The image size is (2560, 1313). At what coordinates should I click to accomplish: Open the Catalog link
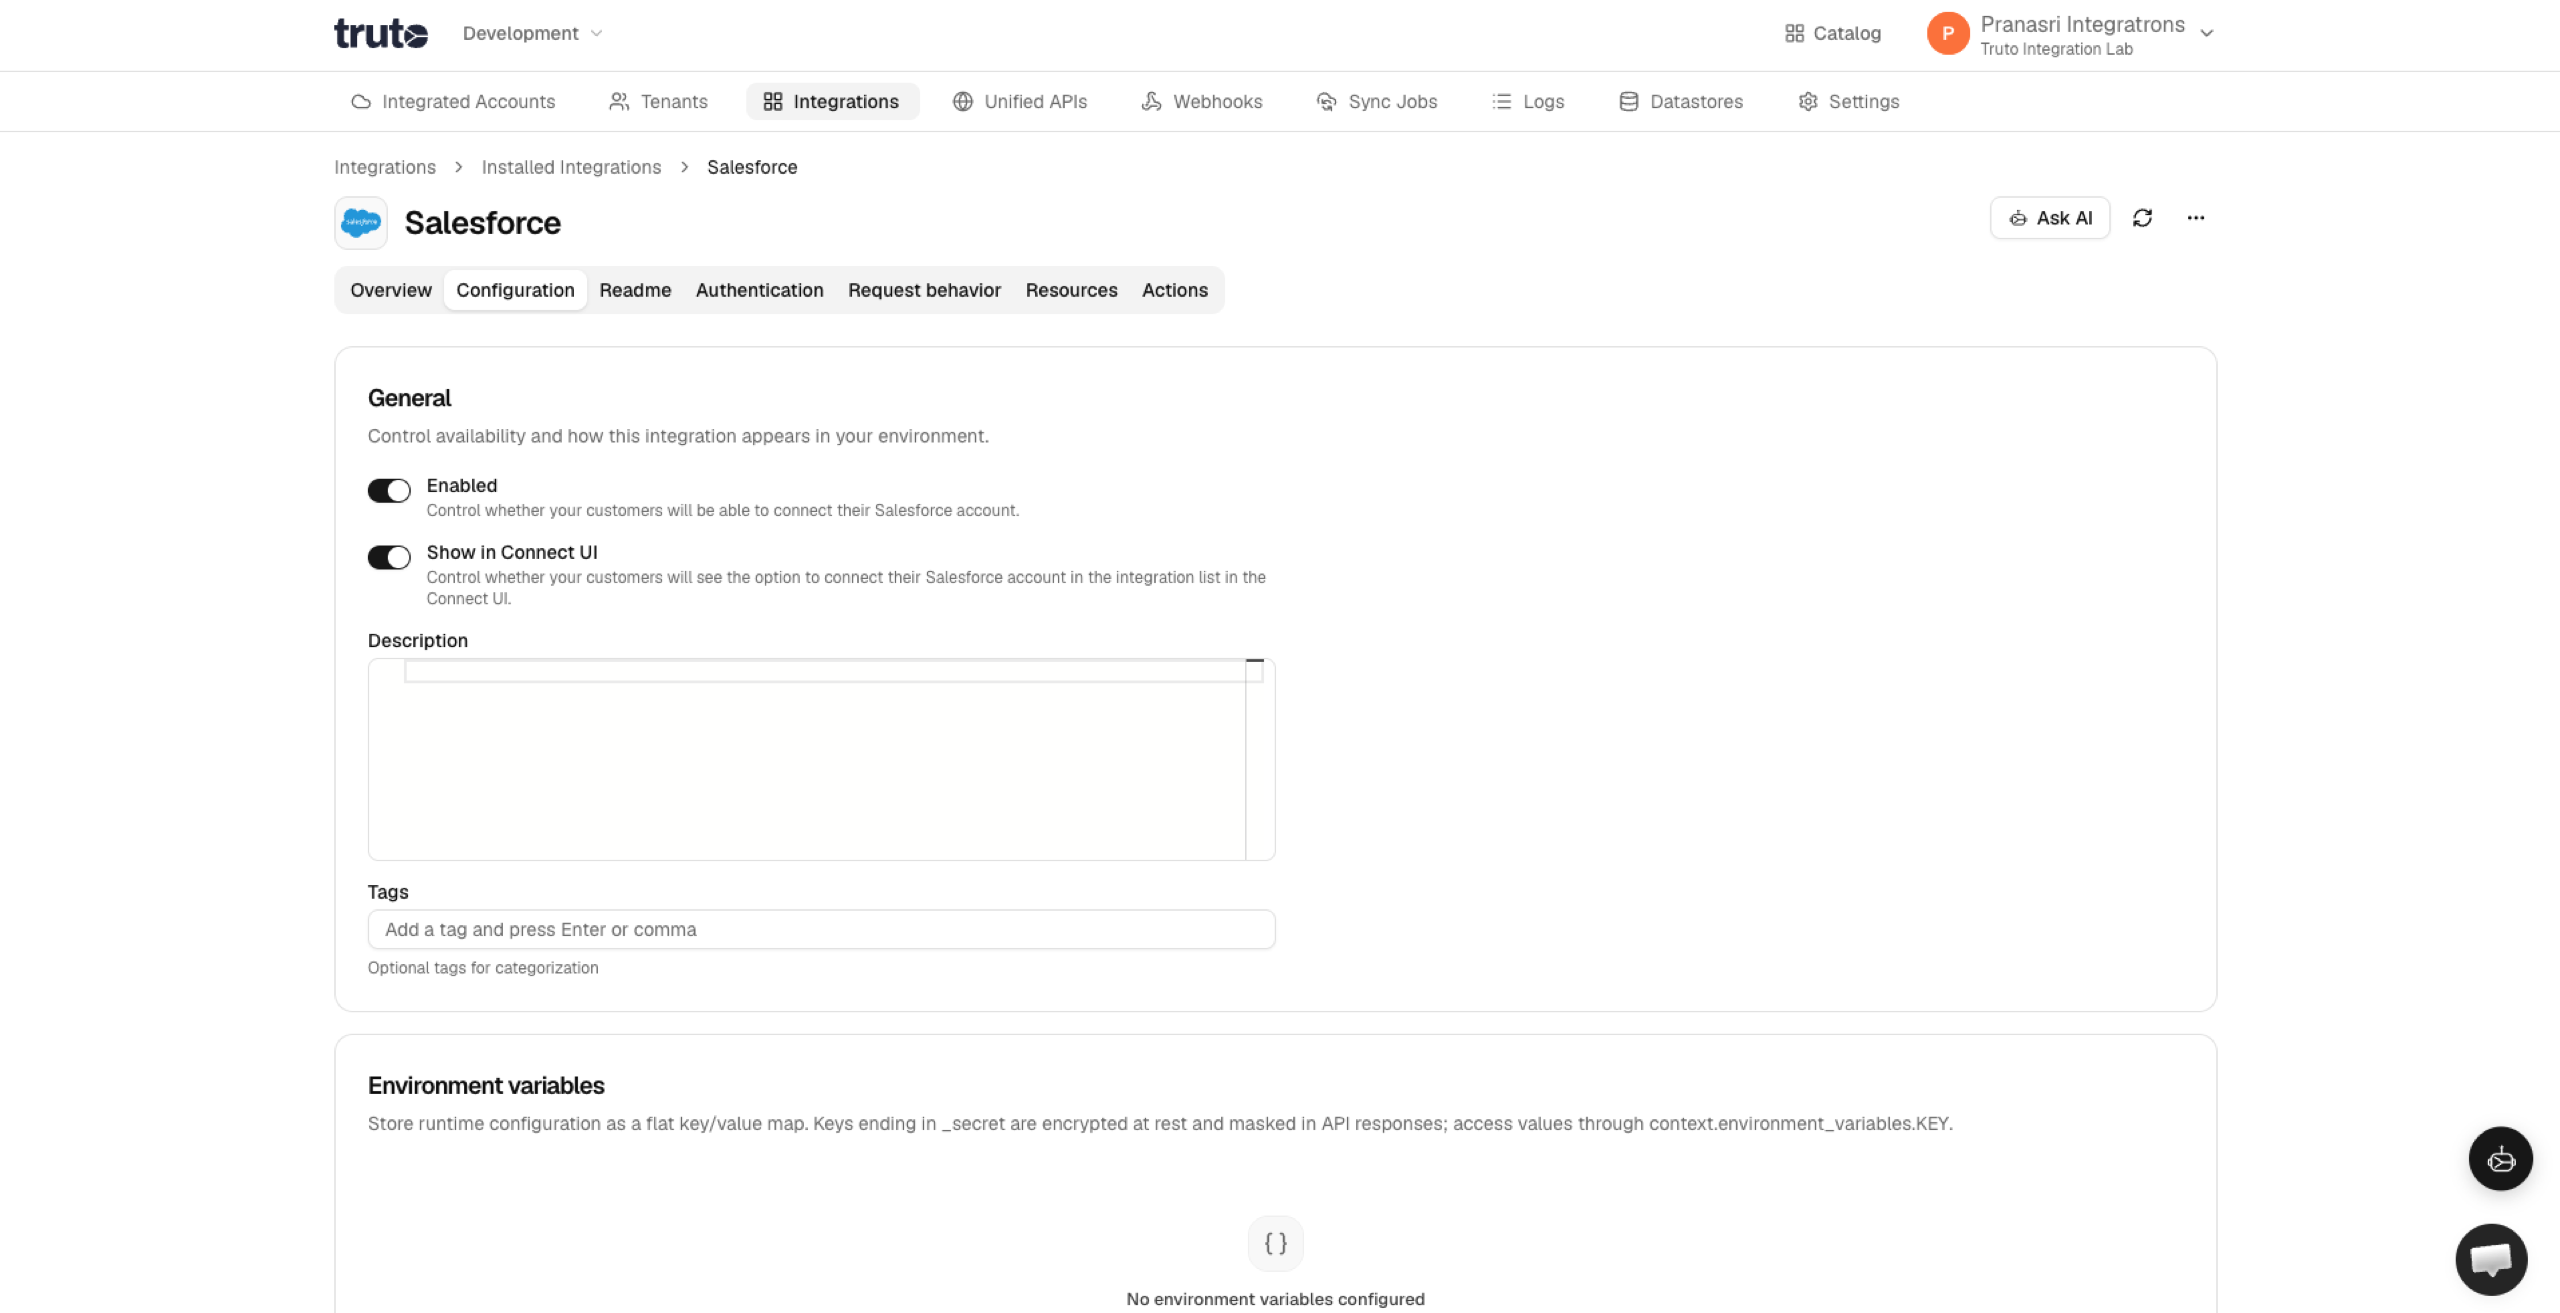click(x=1833, y=33)
